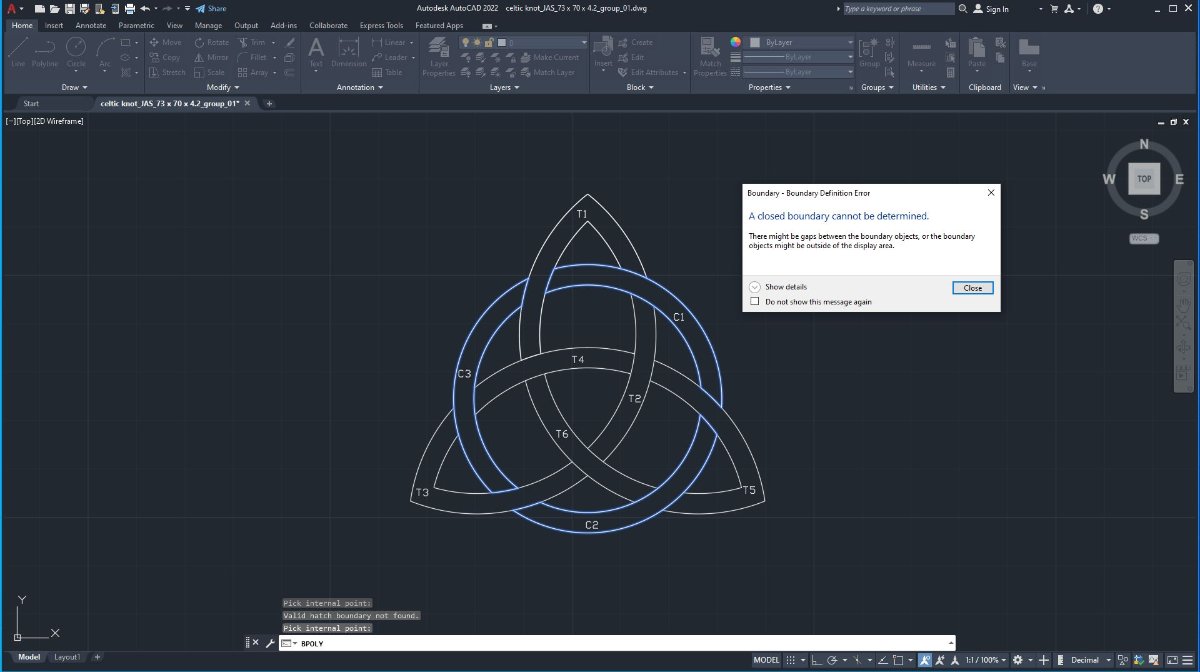
Task: Open the layer name dropdown list
Action: [523, 43]
